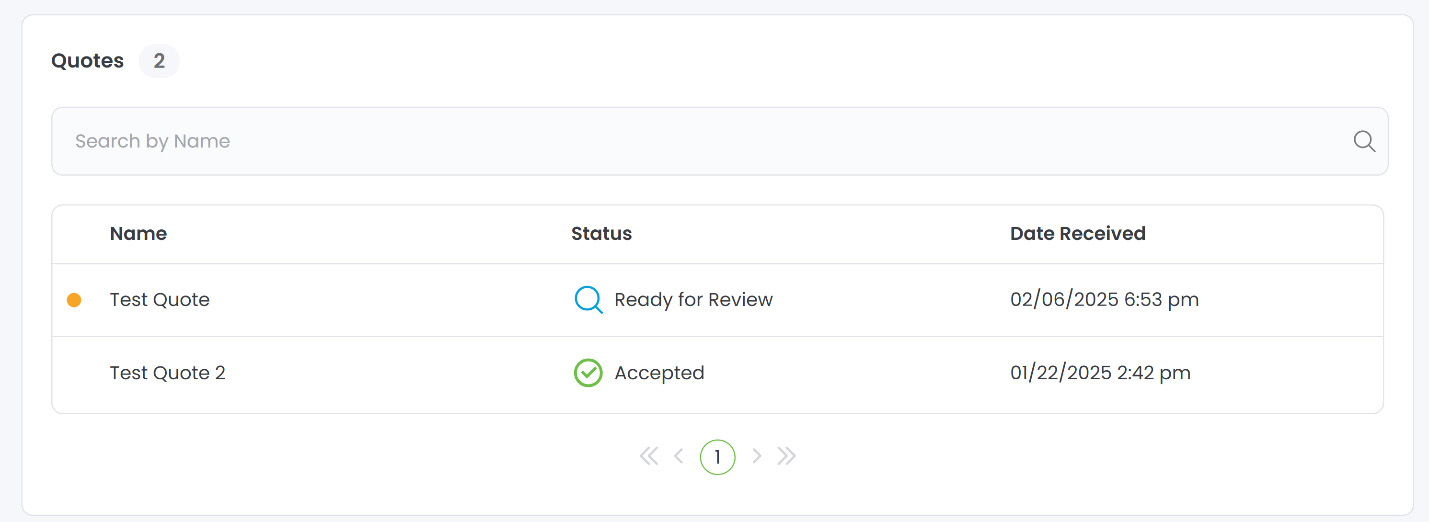Click the orange unread dot indicator
1429x522 pixels.
74,300
